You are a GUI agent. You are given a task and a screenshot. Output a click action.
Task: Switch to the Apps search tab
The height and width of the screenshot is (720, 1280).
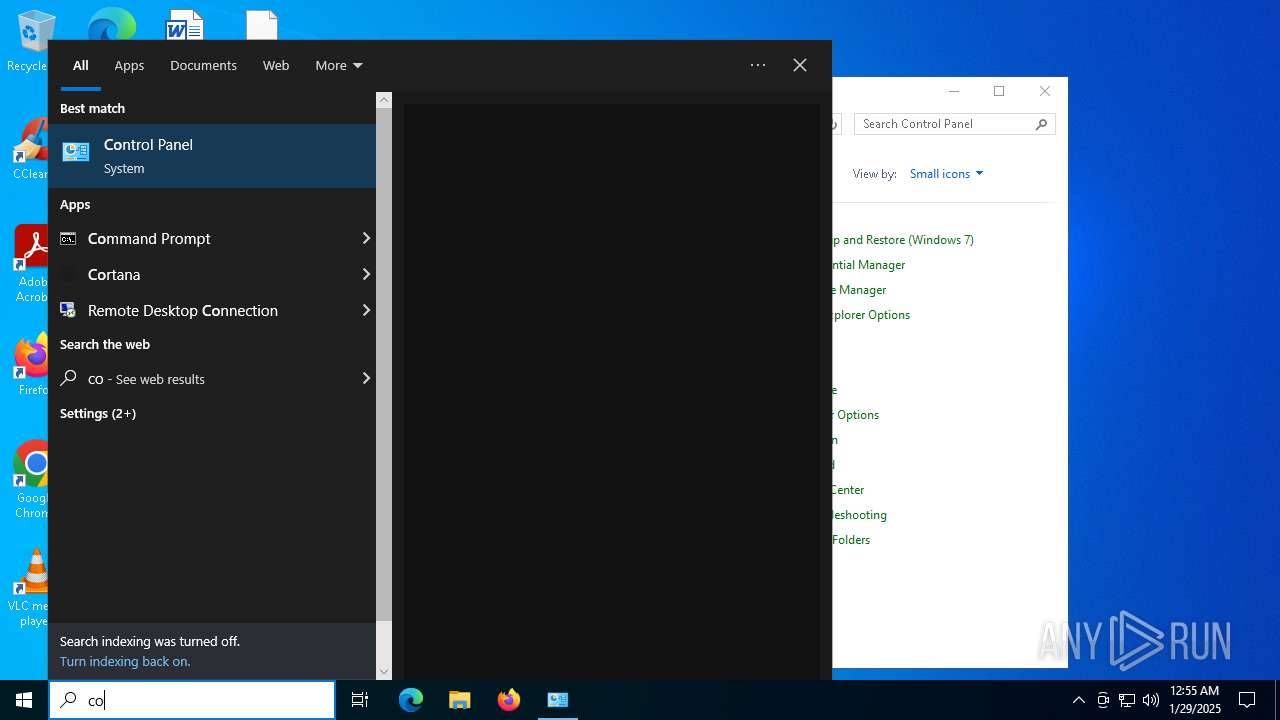129,65
